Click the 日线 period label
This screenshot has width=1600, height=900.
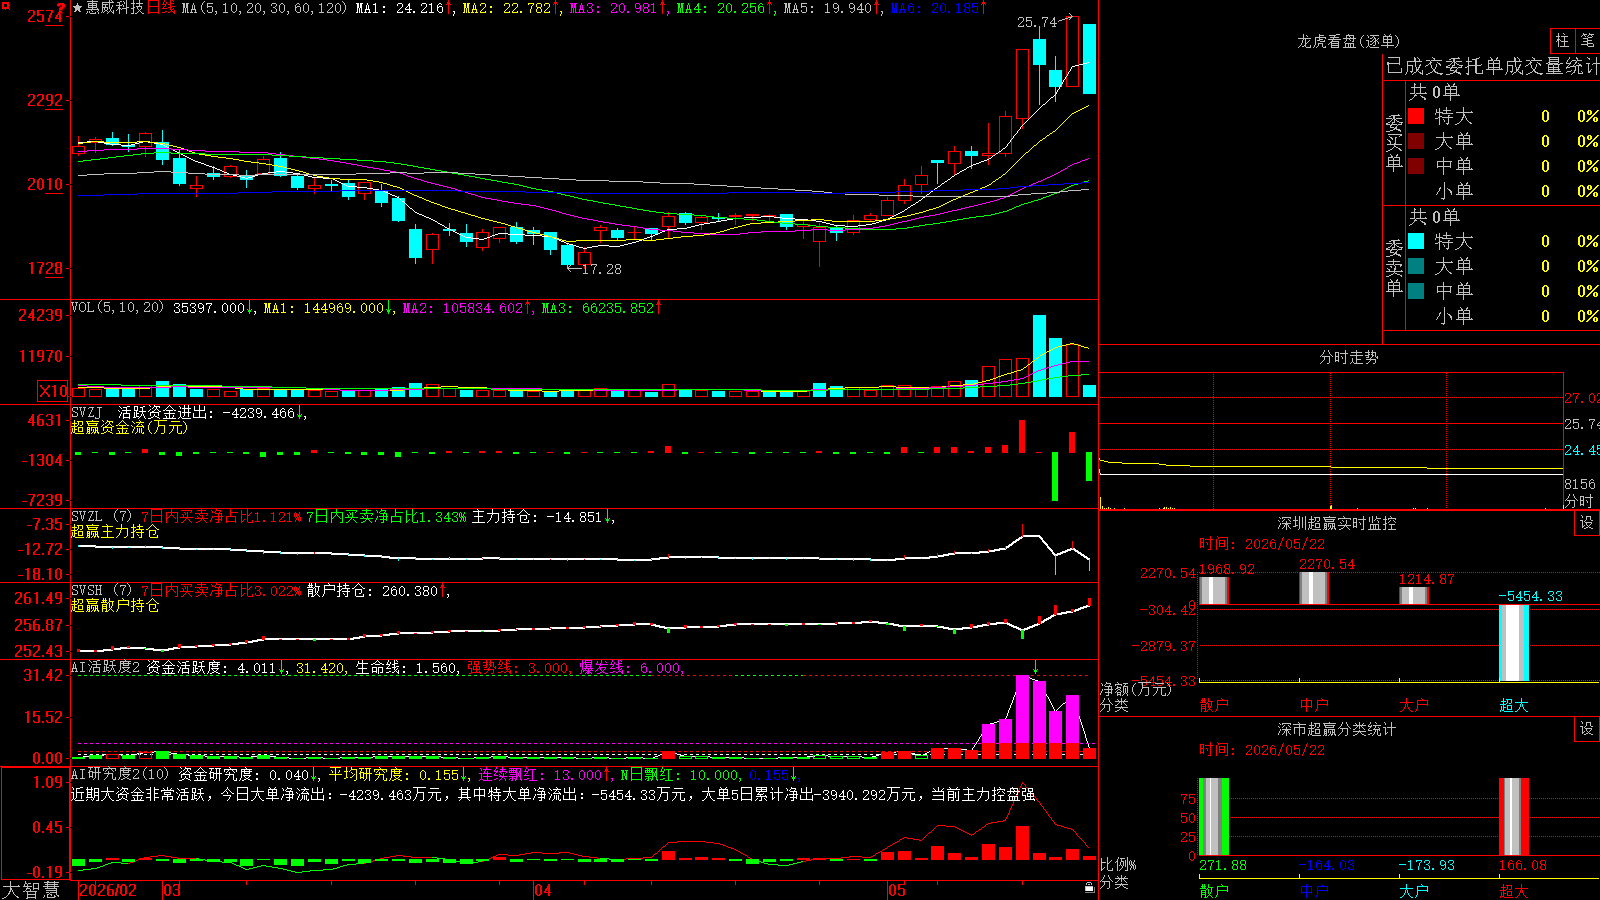(161, 8)
